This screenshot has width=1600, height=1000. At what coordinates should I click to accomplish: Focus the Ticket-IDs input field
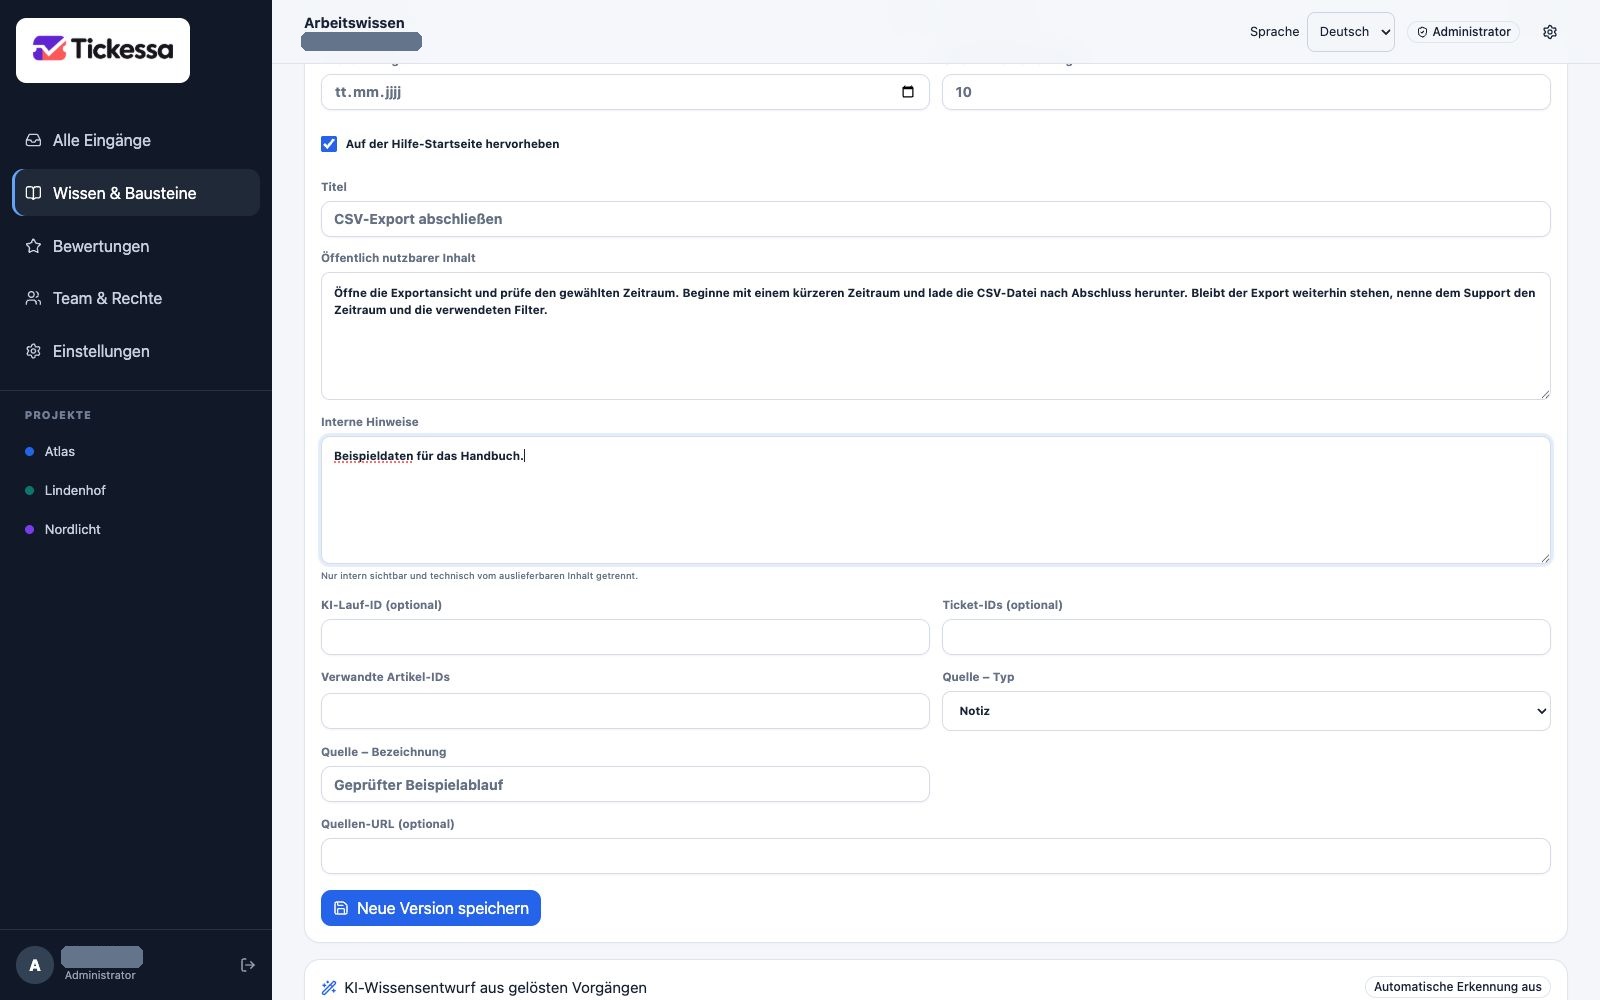coord(1246,637)
